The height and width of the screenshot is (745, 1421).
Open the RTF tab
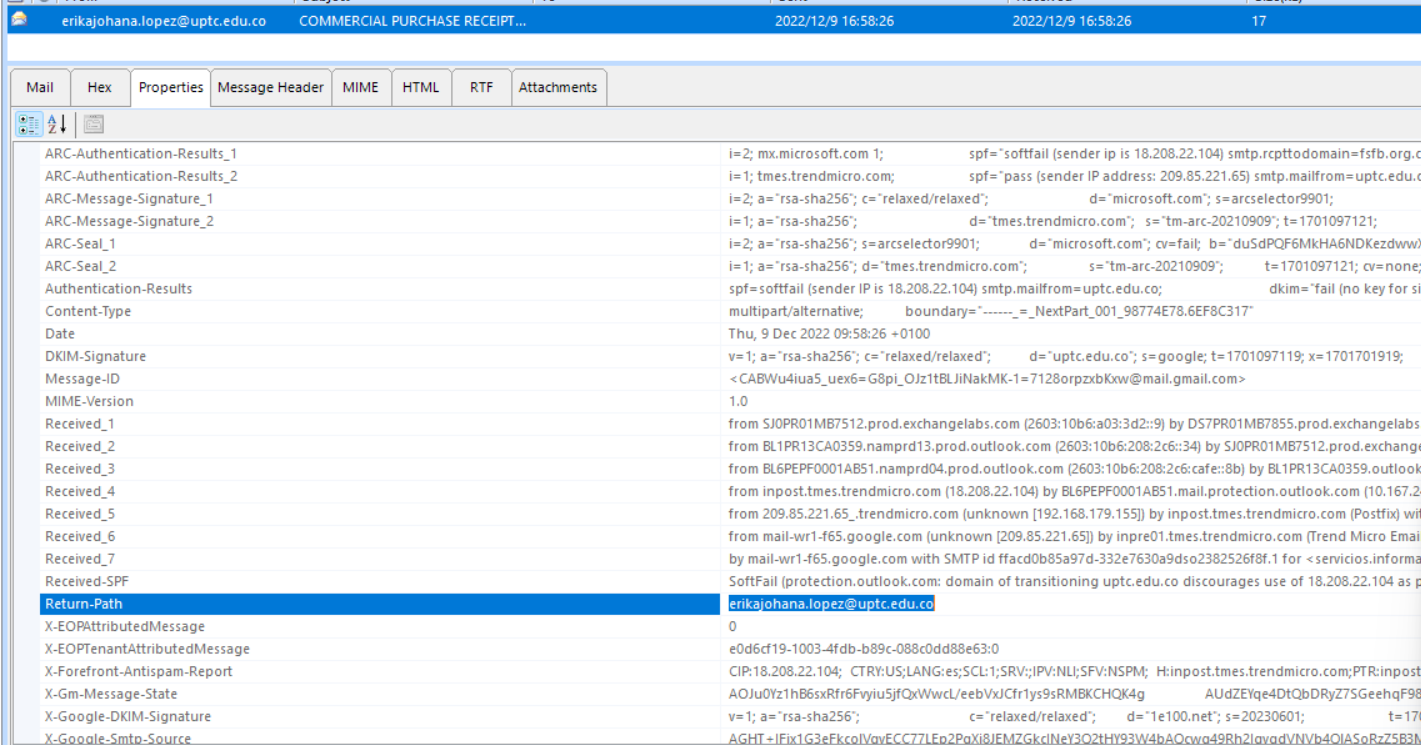pos(482,87)
